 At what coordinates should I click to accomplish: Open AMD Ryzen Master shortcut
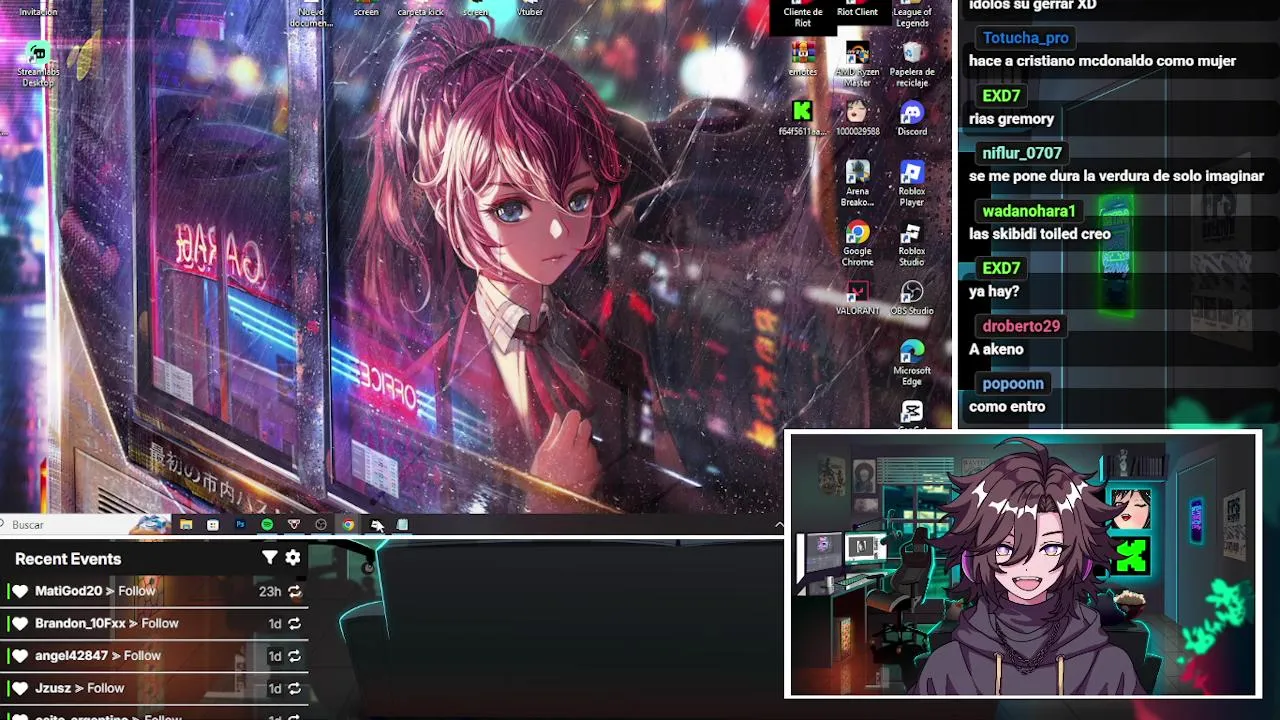coord(857,65)
